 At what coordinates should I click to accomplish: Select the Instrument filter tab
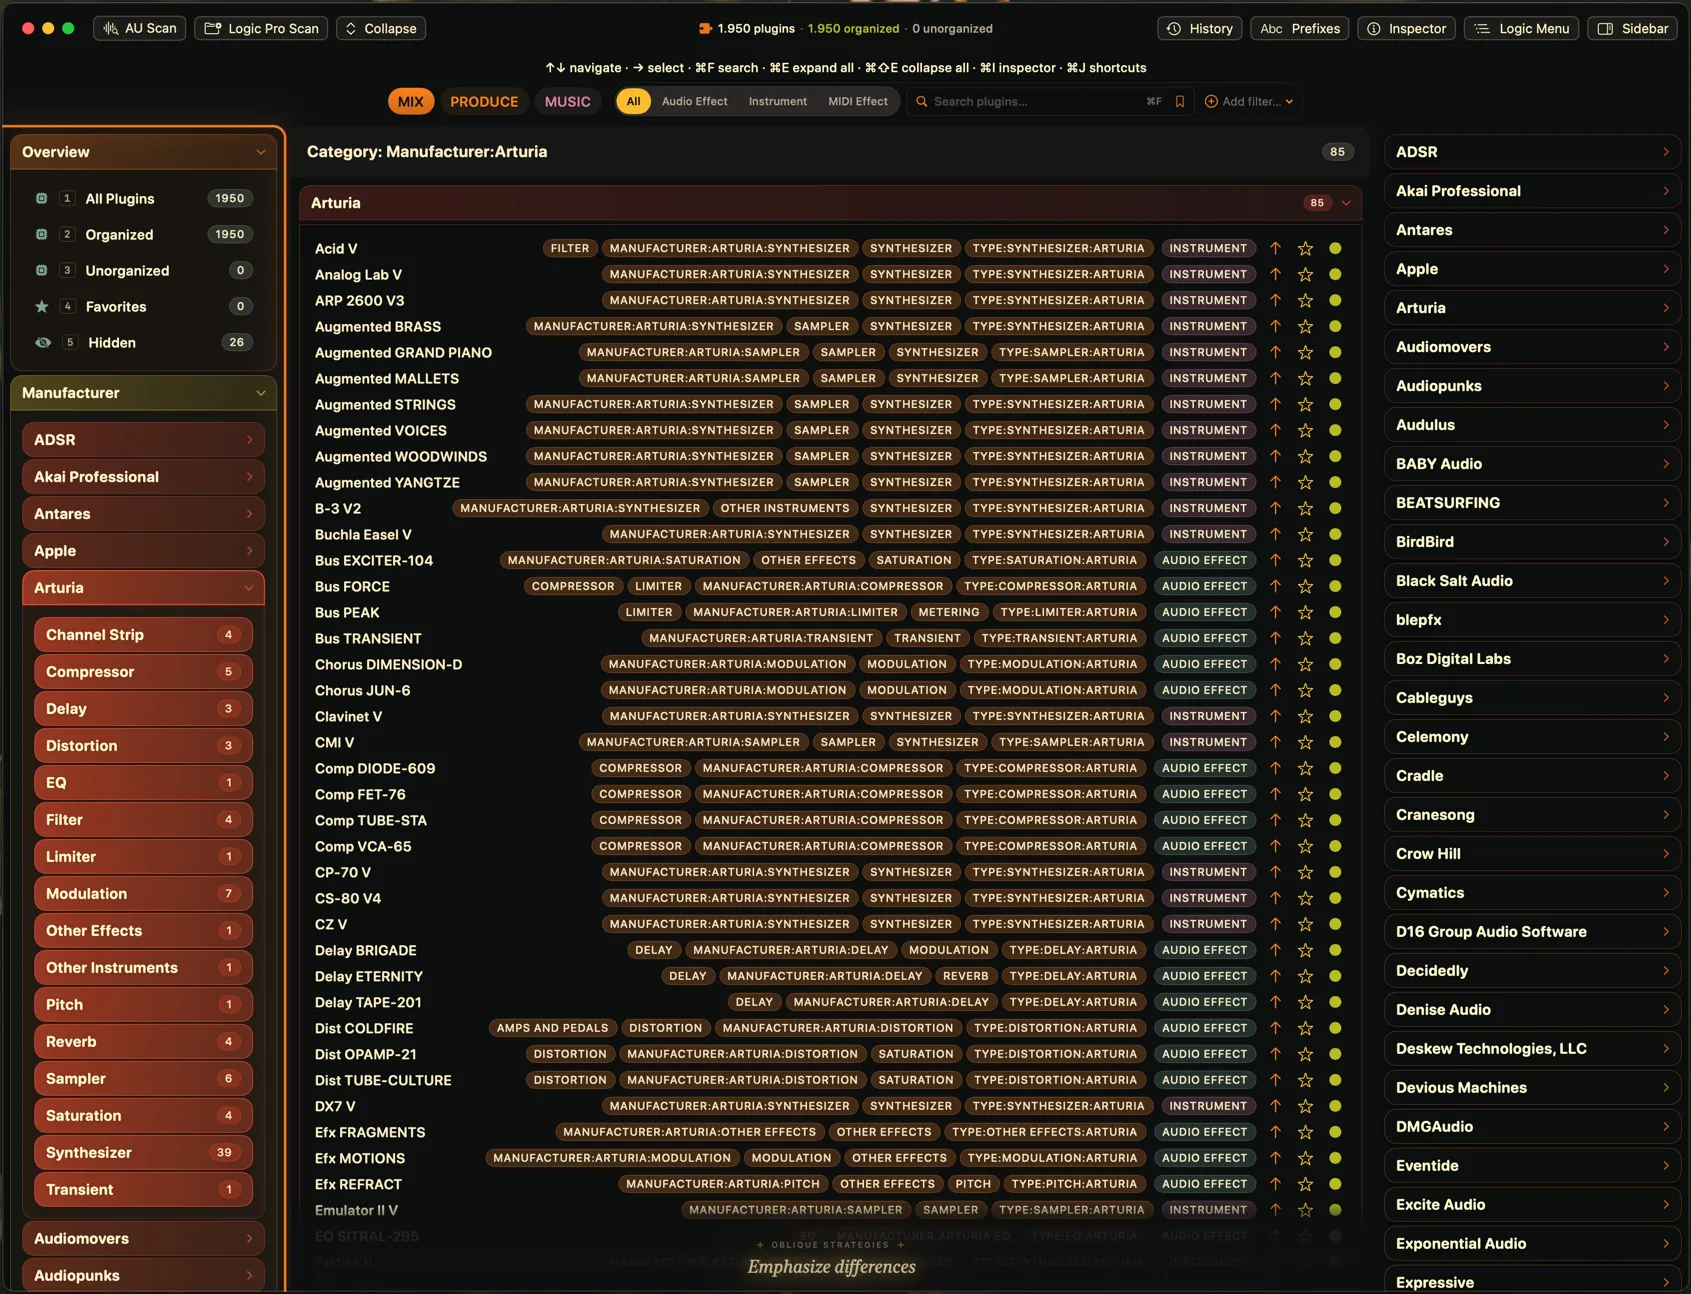click(777, 102)
